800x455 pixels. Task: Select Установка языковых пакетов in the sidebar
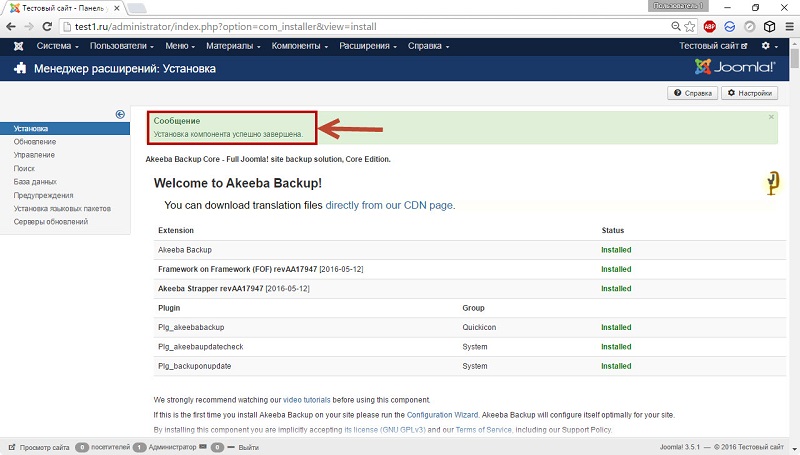click(x=62, y=209)
